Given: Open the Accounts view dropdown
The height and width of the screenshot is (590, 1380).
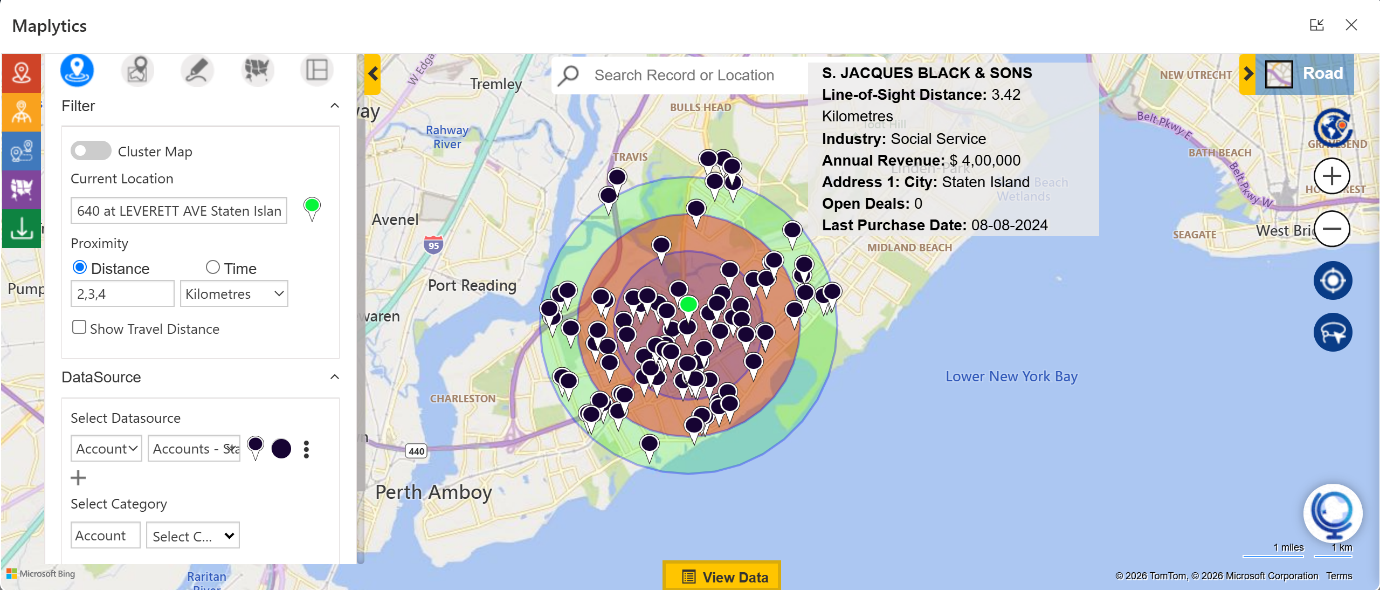Looking at the screenshot, I should click(194, 449).
